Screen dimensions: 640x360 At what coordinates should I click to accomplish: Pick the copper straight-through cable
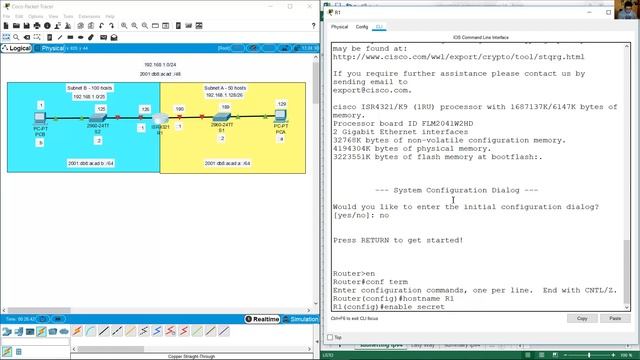coord(104,331)
